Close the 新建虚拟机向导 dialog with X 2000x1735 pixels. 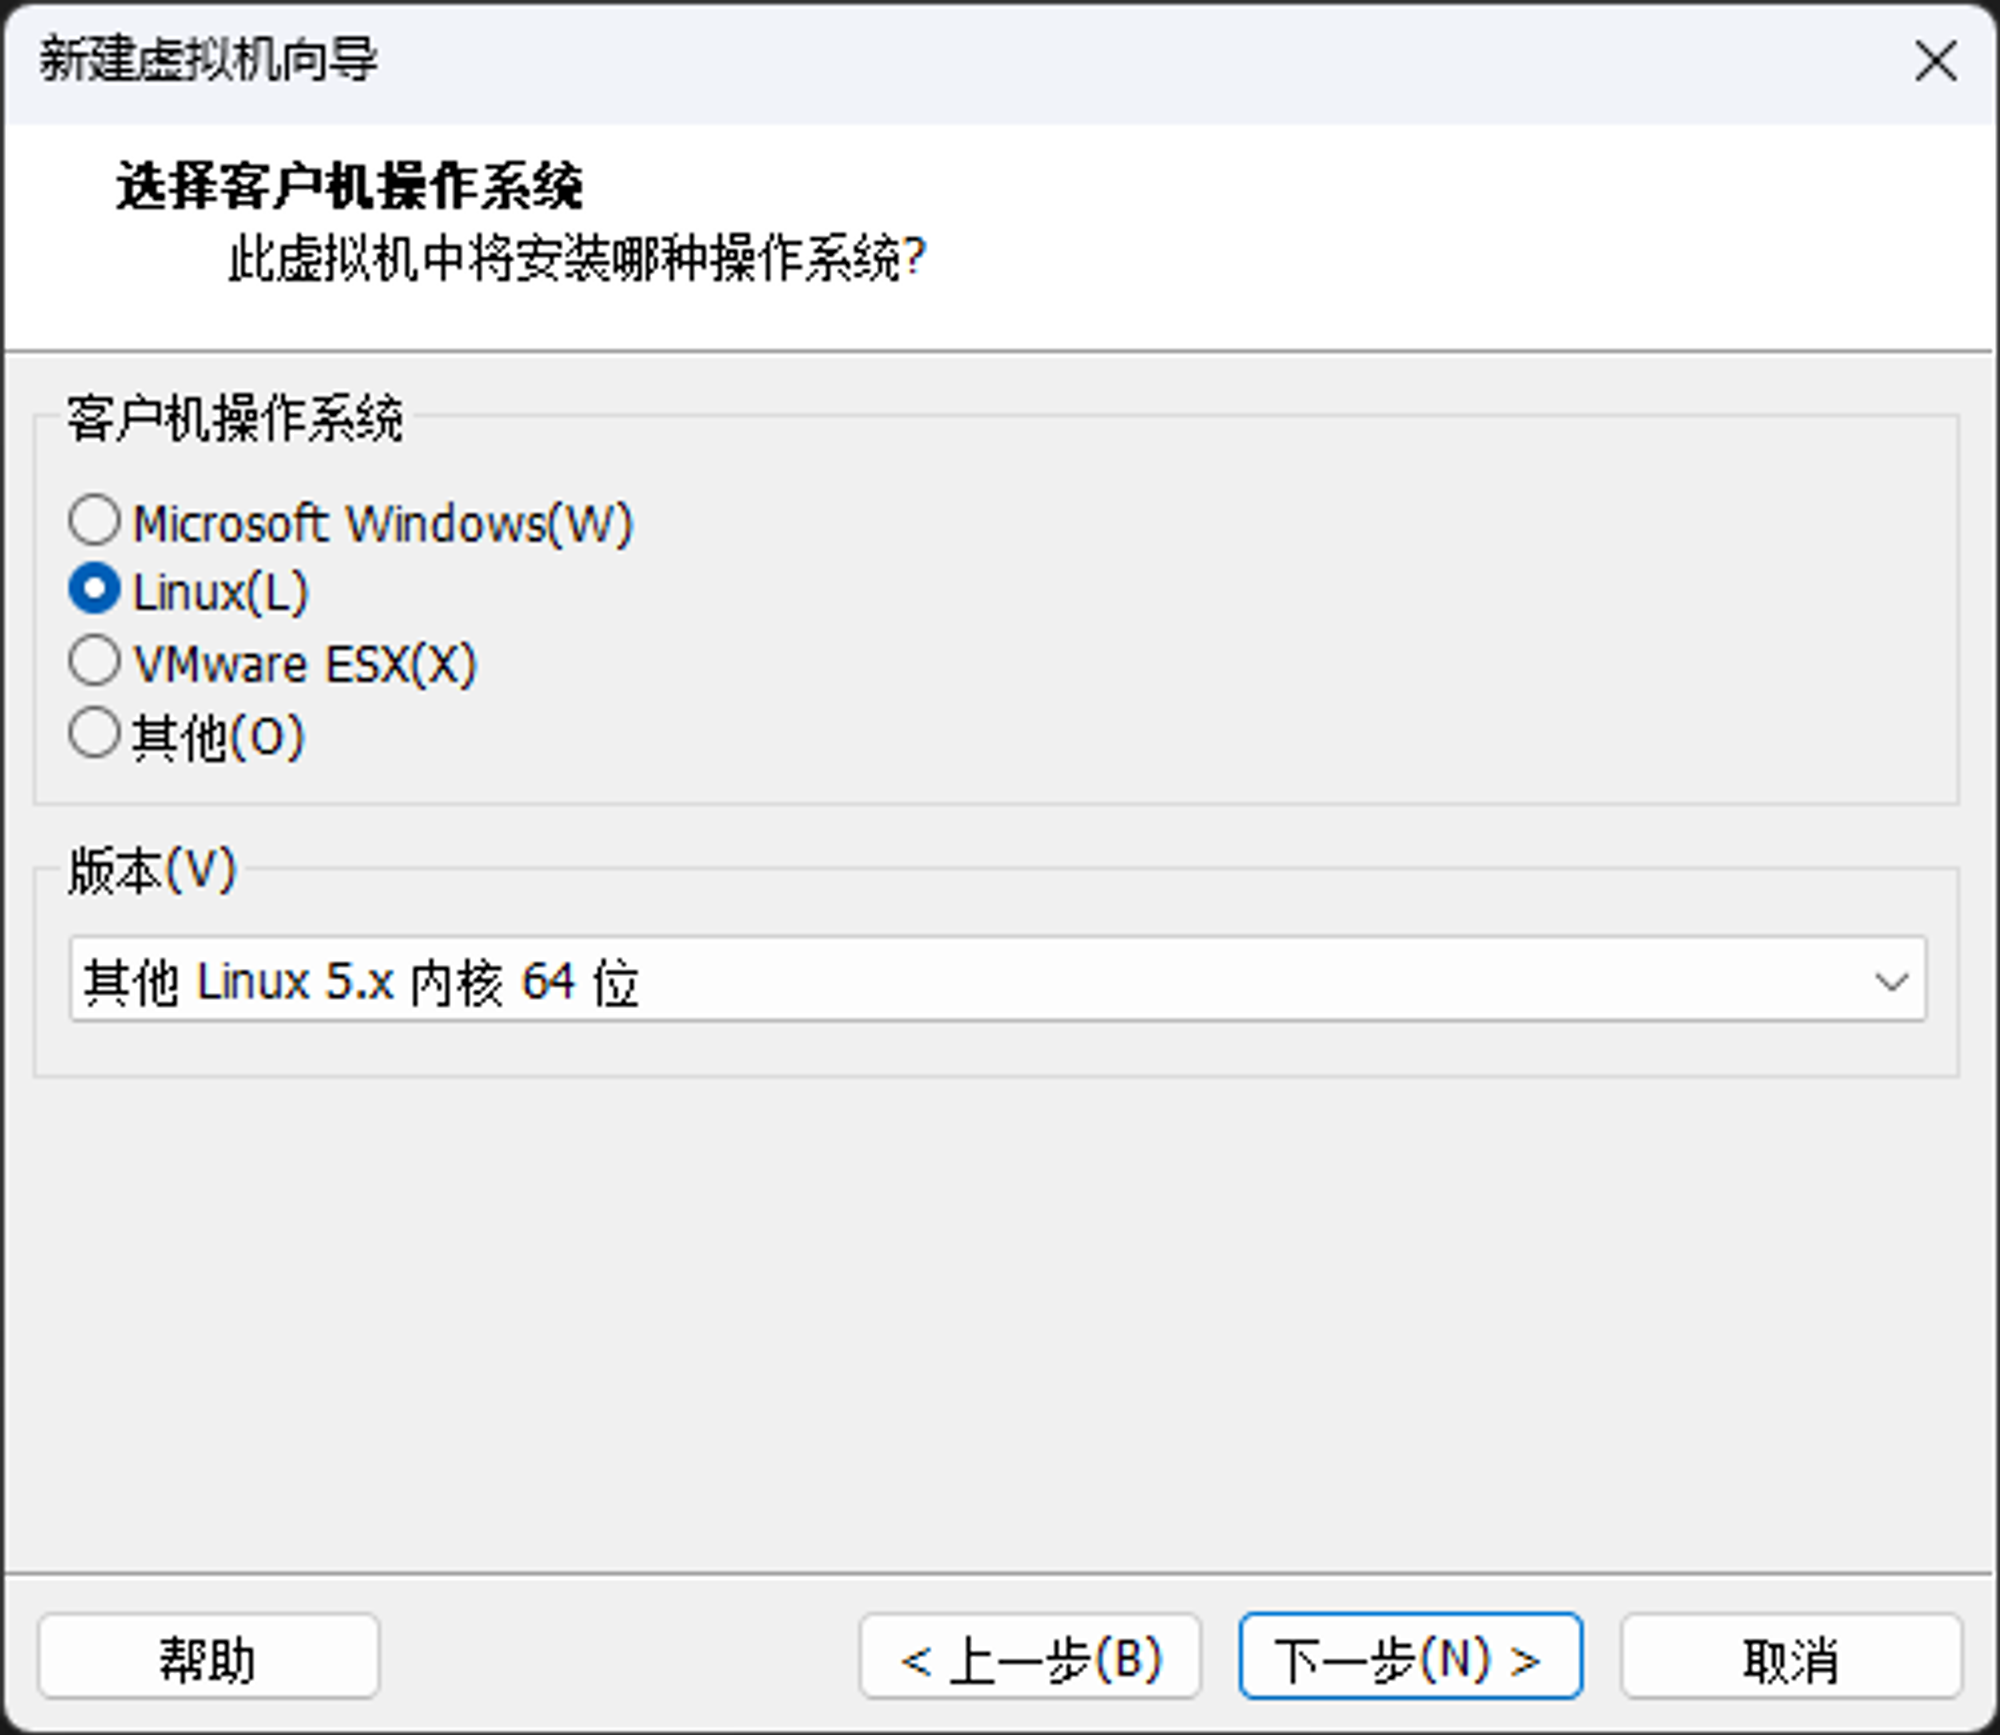pos(1935,62)
